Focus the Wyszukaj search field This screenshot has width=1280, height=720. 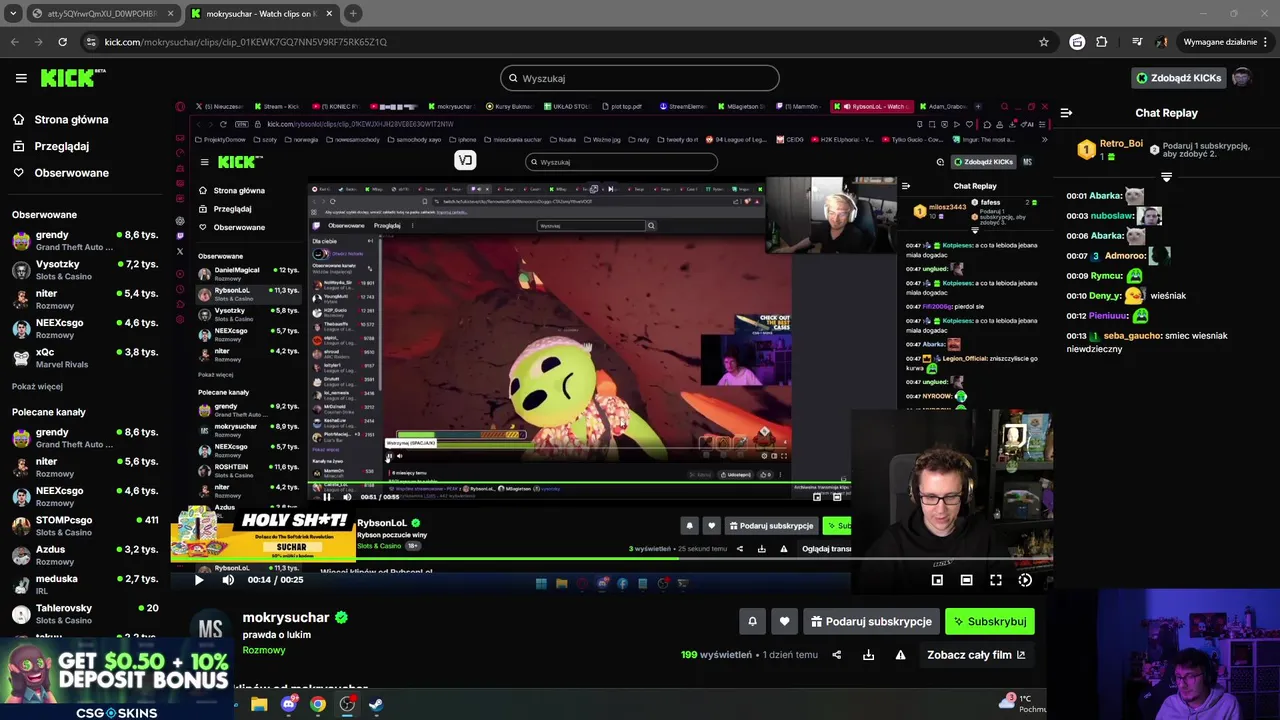click(x=640, y=78)
